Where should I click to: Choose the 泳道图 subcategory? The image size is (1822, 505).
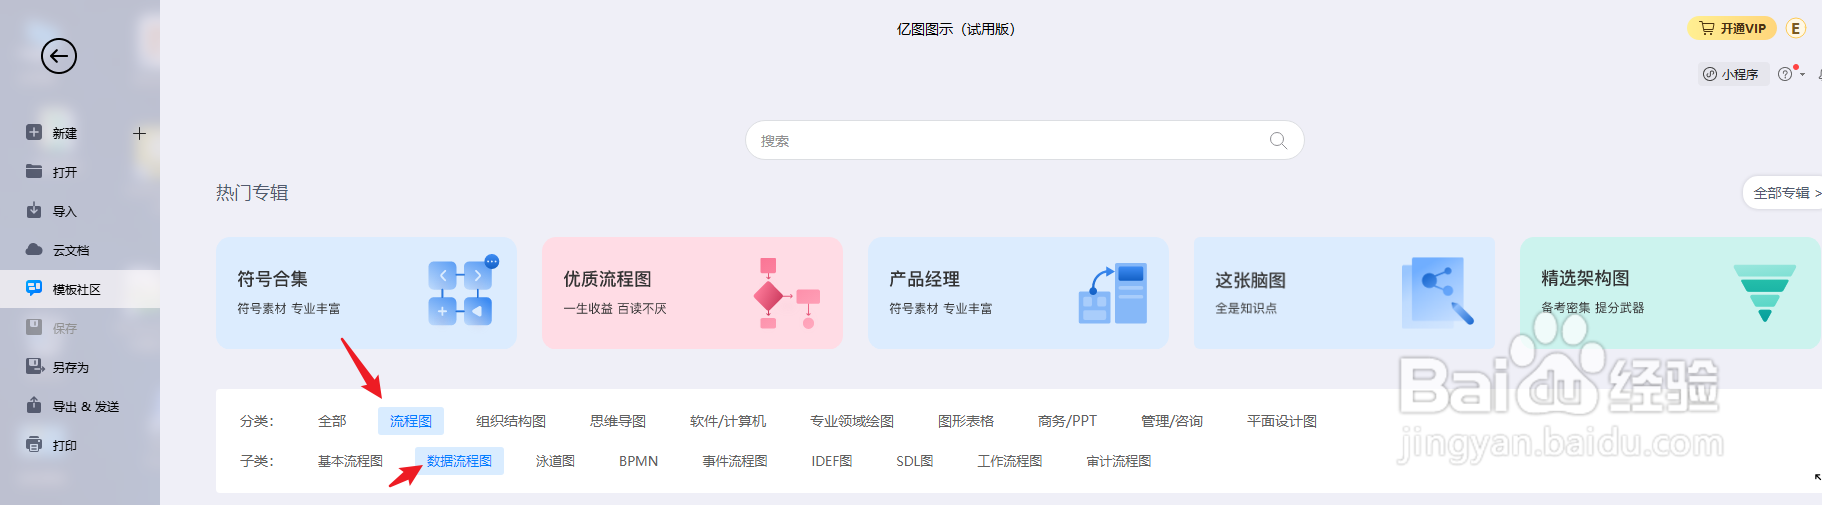(x=555, y=461)
